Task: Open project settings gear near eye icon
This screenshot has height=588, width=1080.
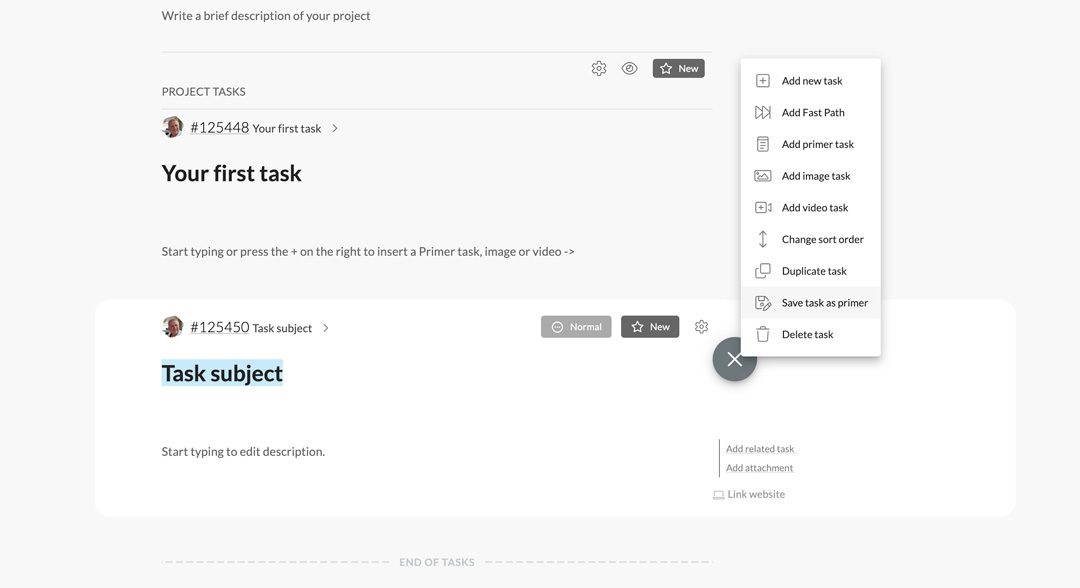Action: 599,68
